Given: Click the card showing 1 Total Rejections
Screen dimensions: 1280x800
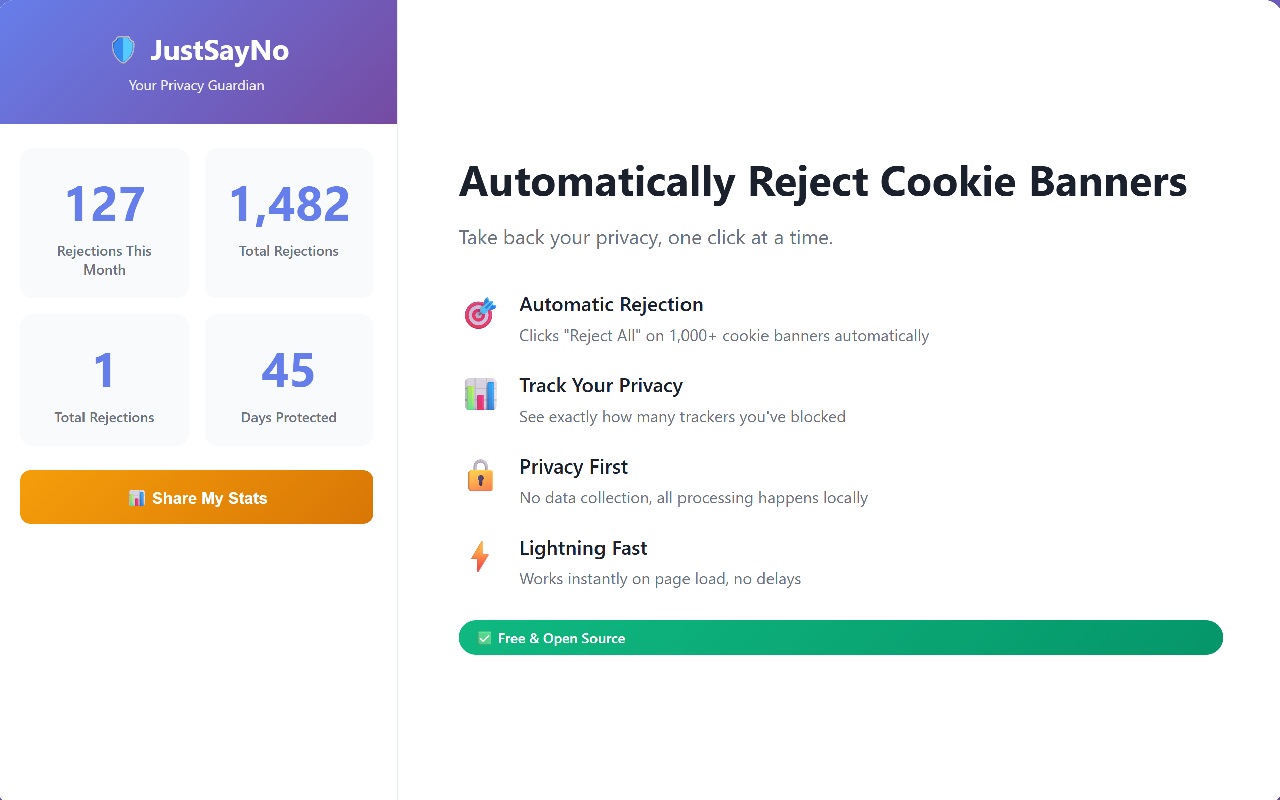Looking at the screenshot, I should point(104,380).
